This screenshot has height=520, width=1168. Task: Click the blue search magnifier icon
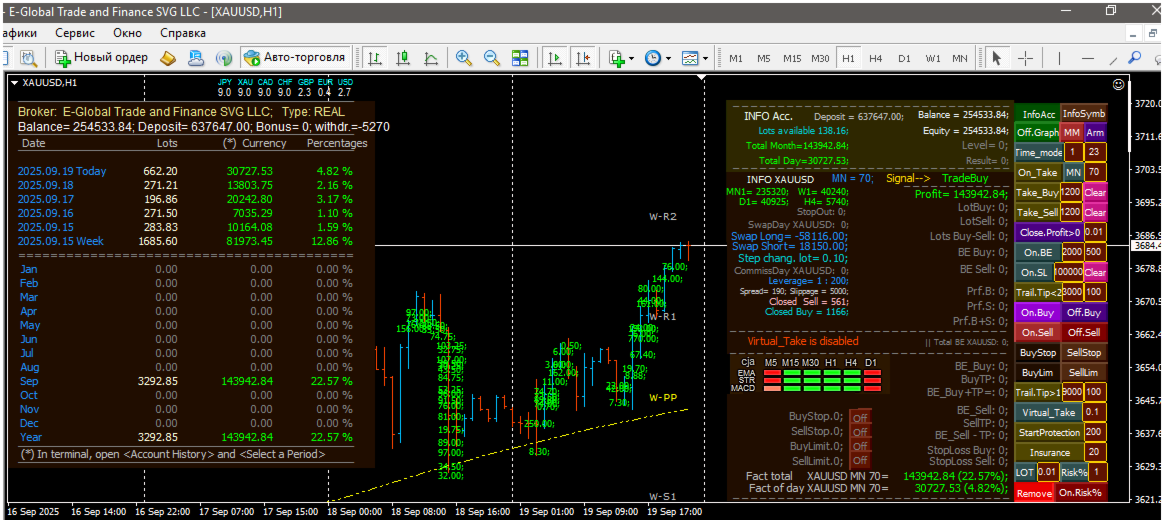click(x=1134, y=57)
